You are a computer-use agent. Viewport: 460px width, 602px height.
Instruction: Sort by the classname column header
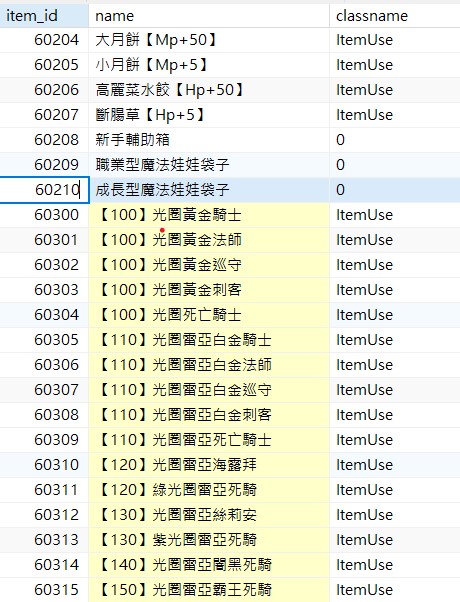395,16
